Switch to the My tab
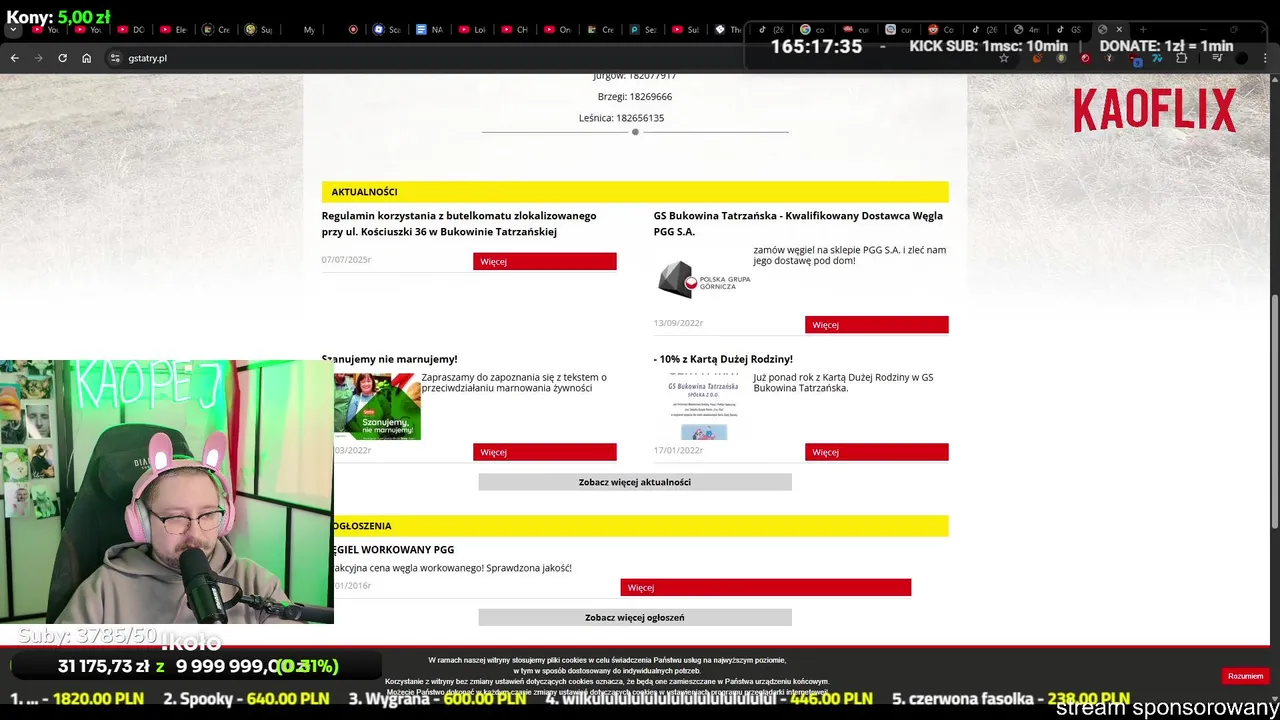This screenshot has height=720, width=1280. coord(300,30)
